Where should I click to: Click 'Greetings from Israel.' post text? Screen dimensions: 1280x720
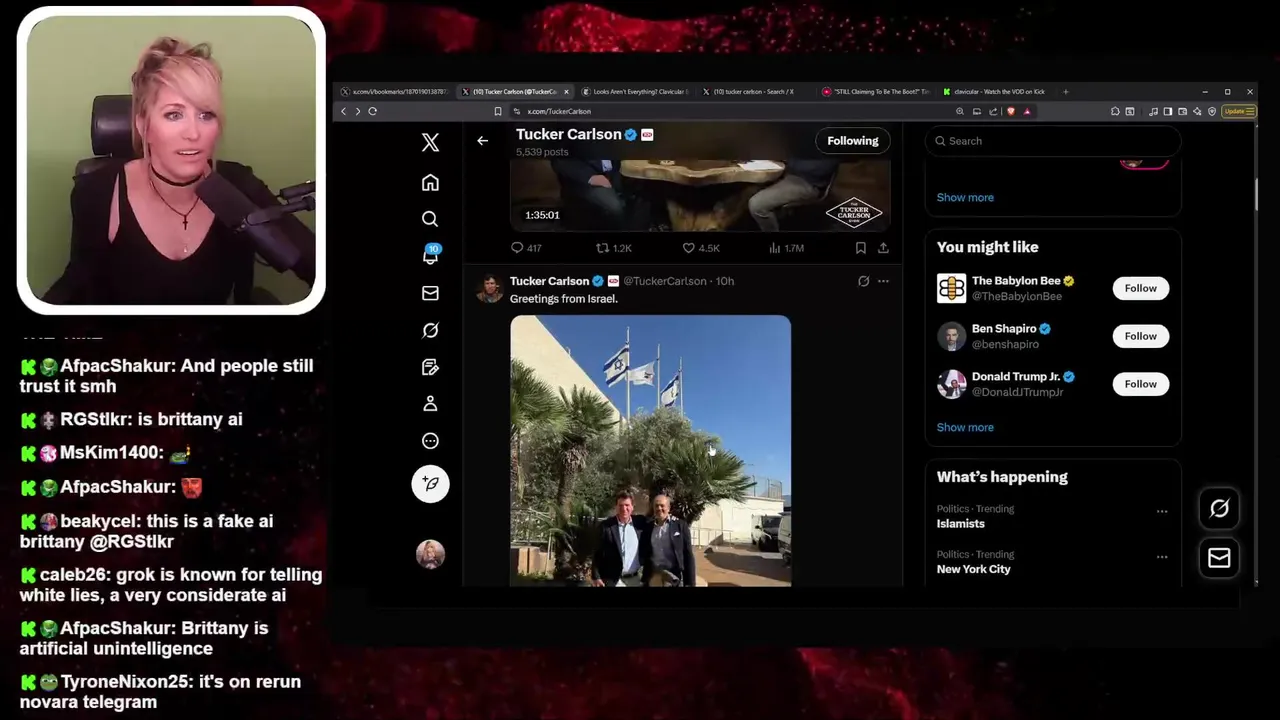click(x=564, y=299)
